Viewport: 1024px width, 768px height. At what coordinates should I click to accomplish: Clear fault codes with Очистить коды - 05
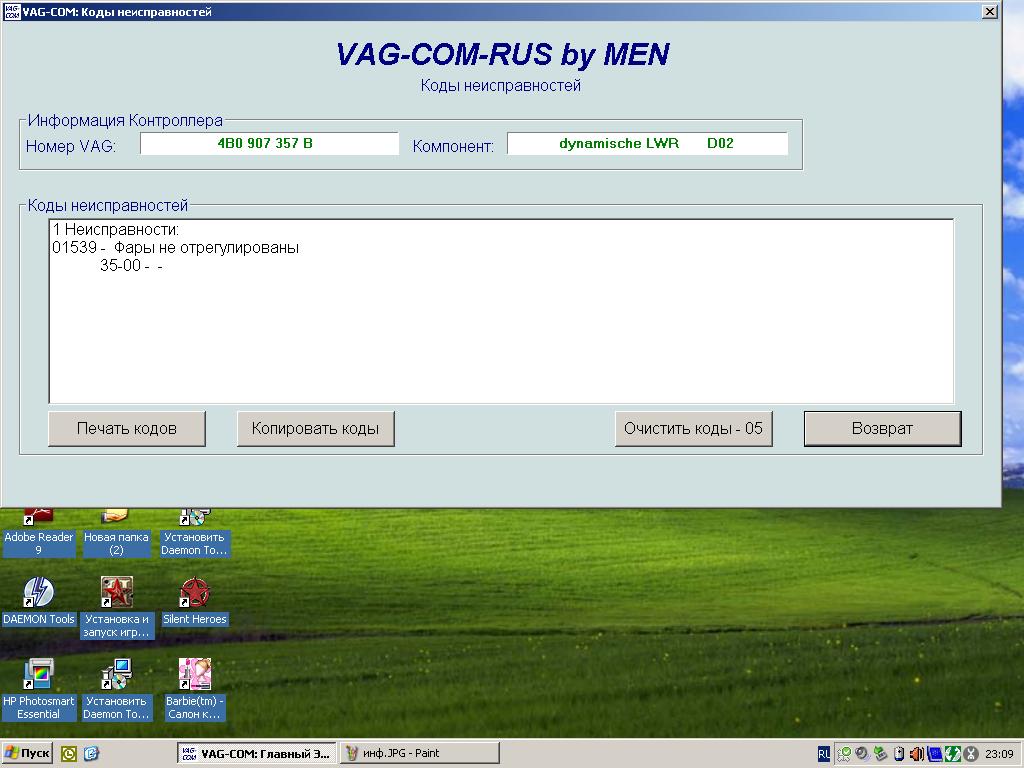coord(693,428)
